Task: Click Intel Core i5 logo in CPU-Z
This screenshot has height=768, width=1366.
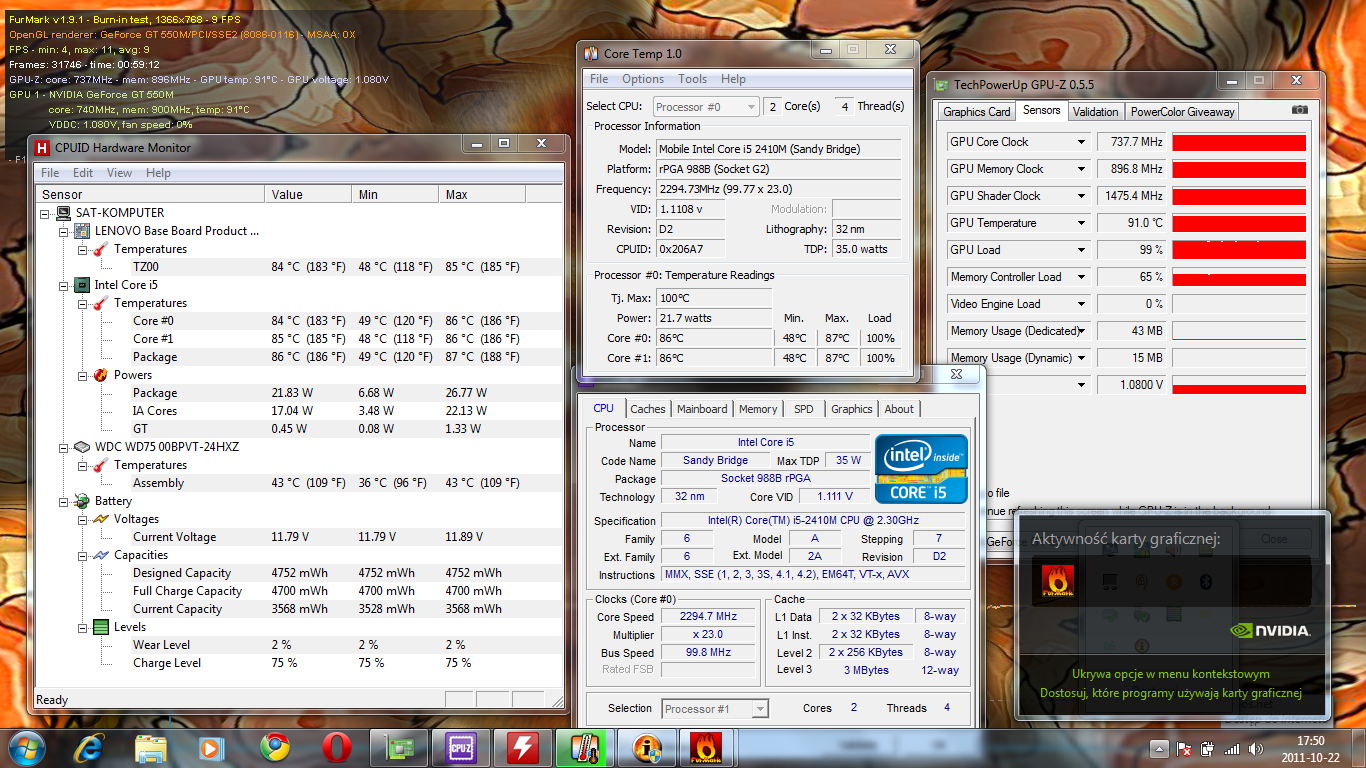Action: pyautogui.click(x=921, y=468)
